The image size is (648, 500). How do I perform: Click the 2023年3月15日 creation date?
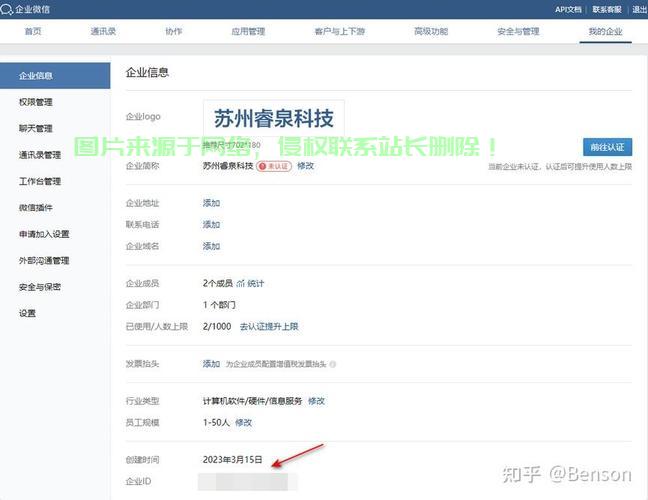(233, 460)
